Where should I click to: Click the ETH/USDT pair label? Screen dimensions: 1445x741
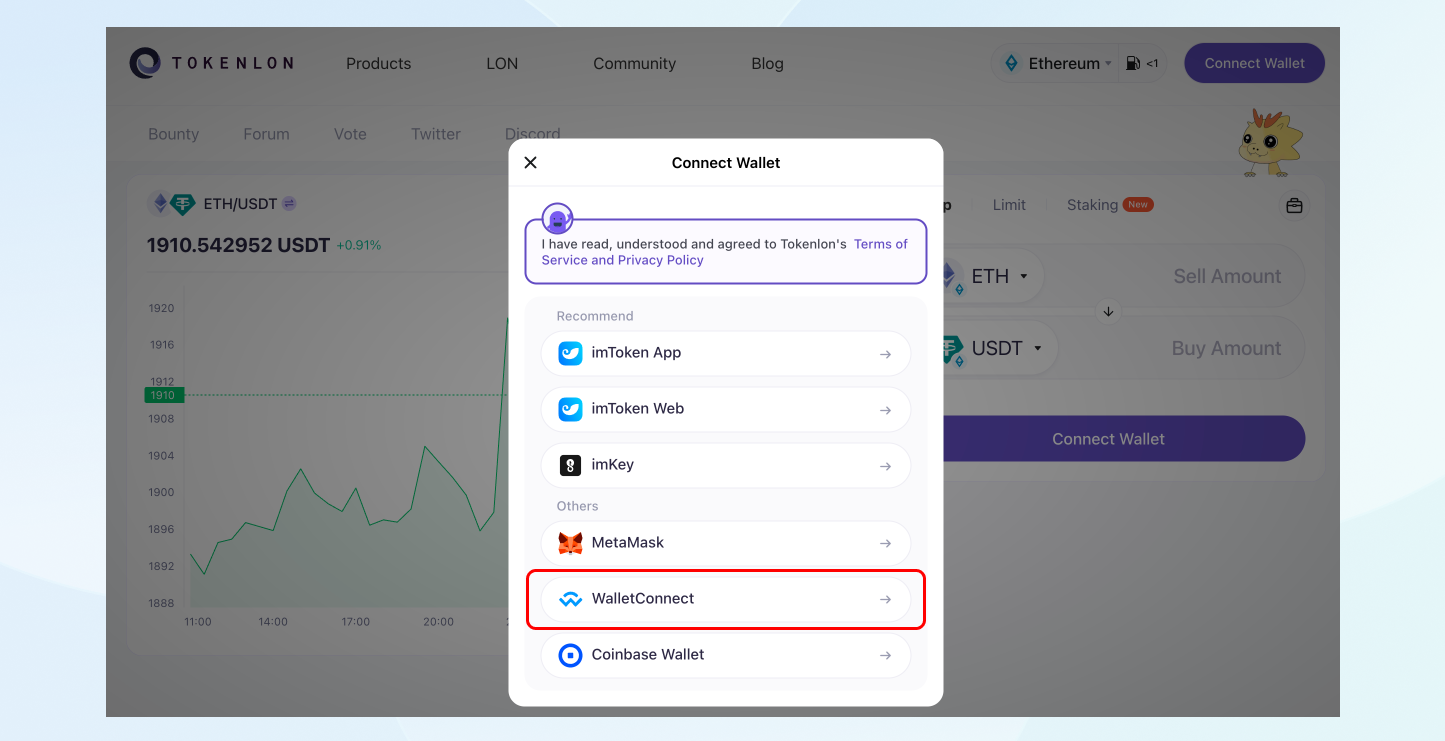240,204
